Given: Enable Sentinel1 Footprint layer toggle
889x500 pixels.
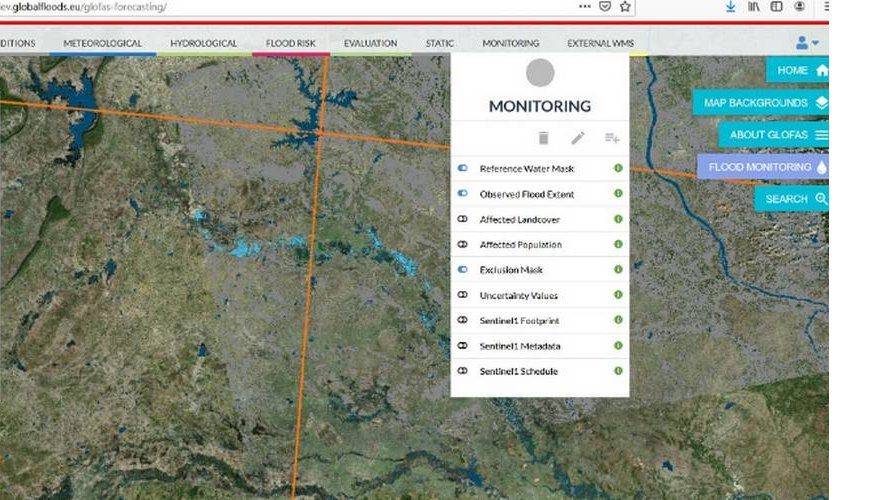Looking at the screenshot, I should (463, 320).
